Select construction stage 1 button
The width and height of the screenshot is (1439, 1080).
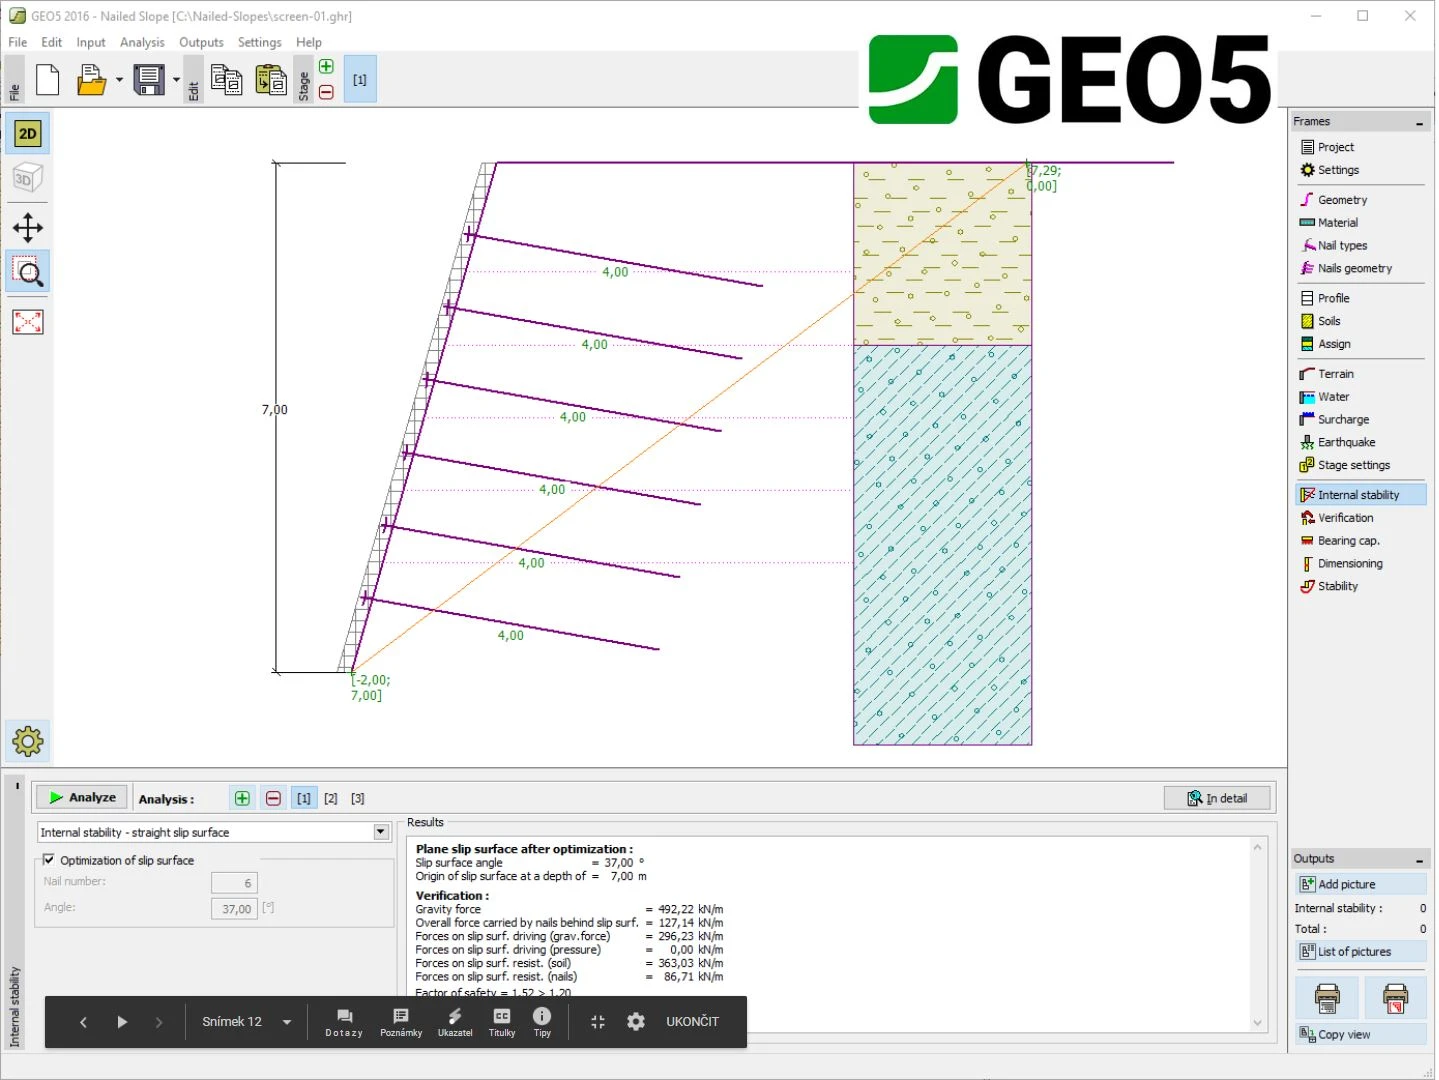coord(360,80)
